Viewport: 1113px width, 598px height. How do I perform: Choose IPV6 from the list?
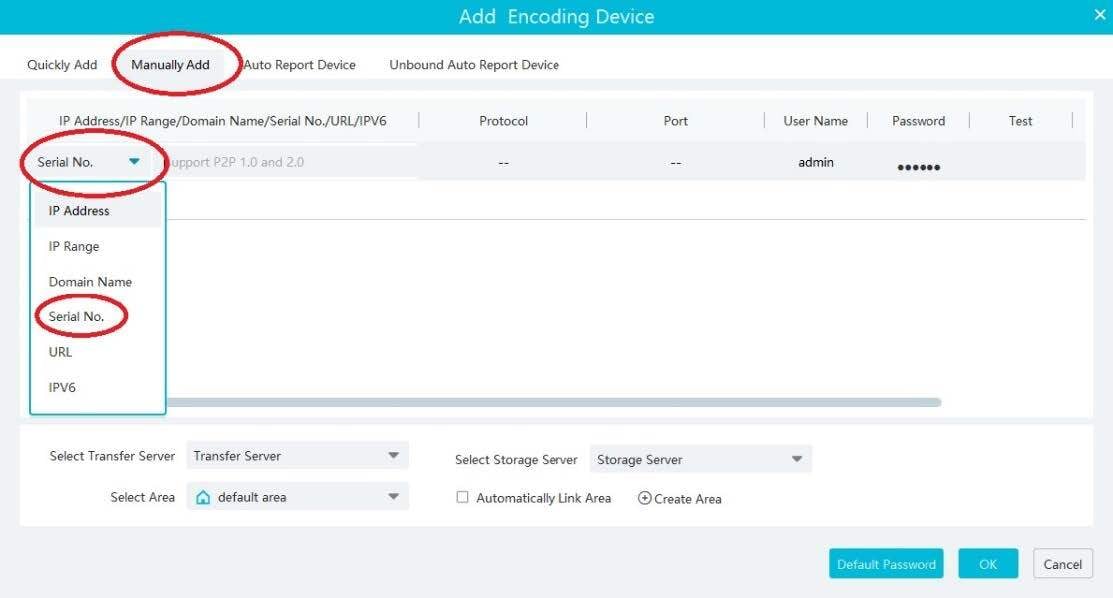pos(98,388)
